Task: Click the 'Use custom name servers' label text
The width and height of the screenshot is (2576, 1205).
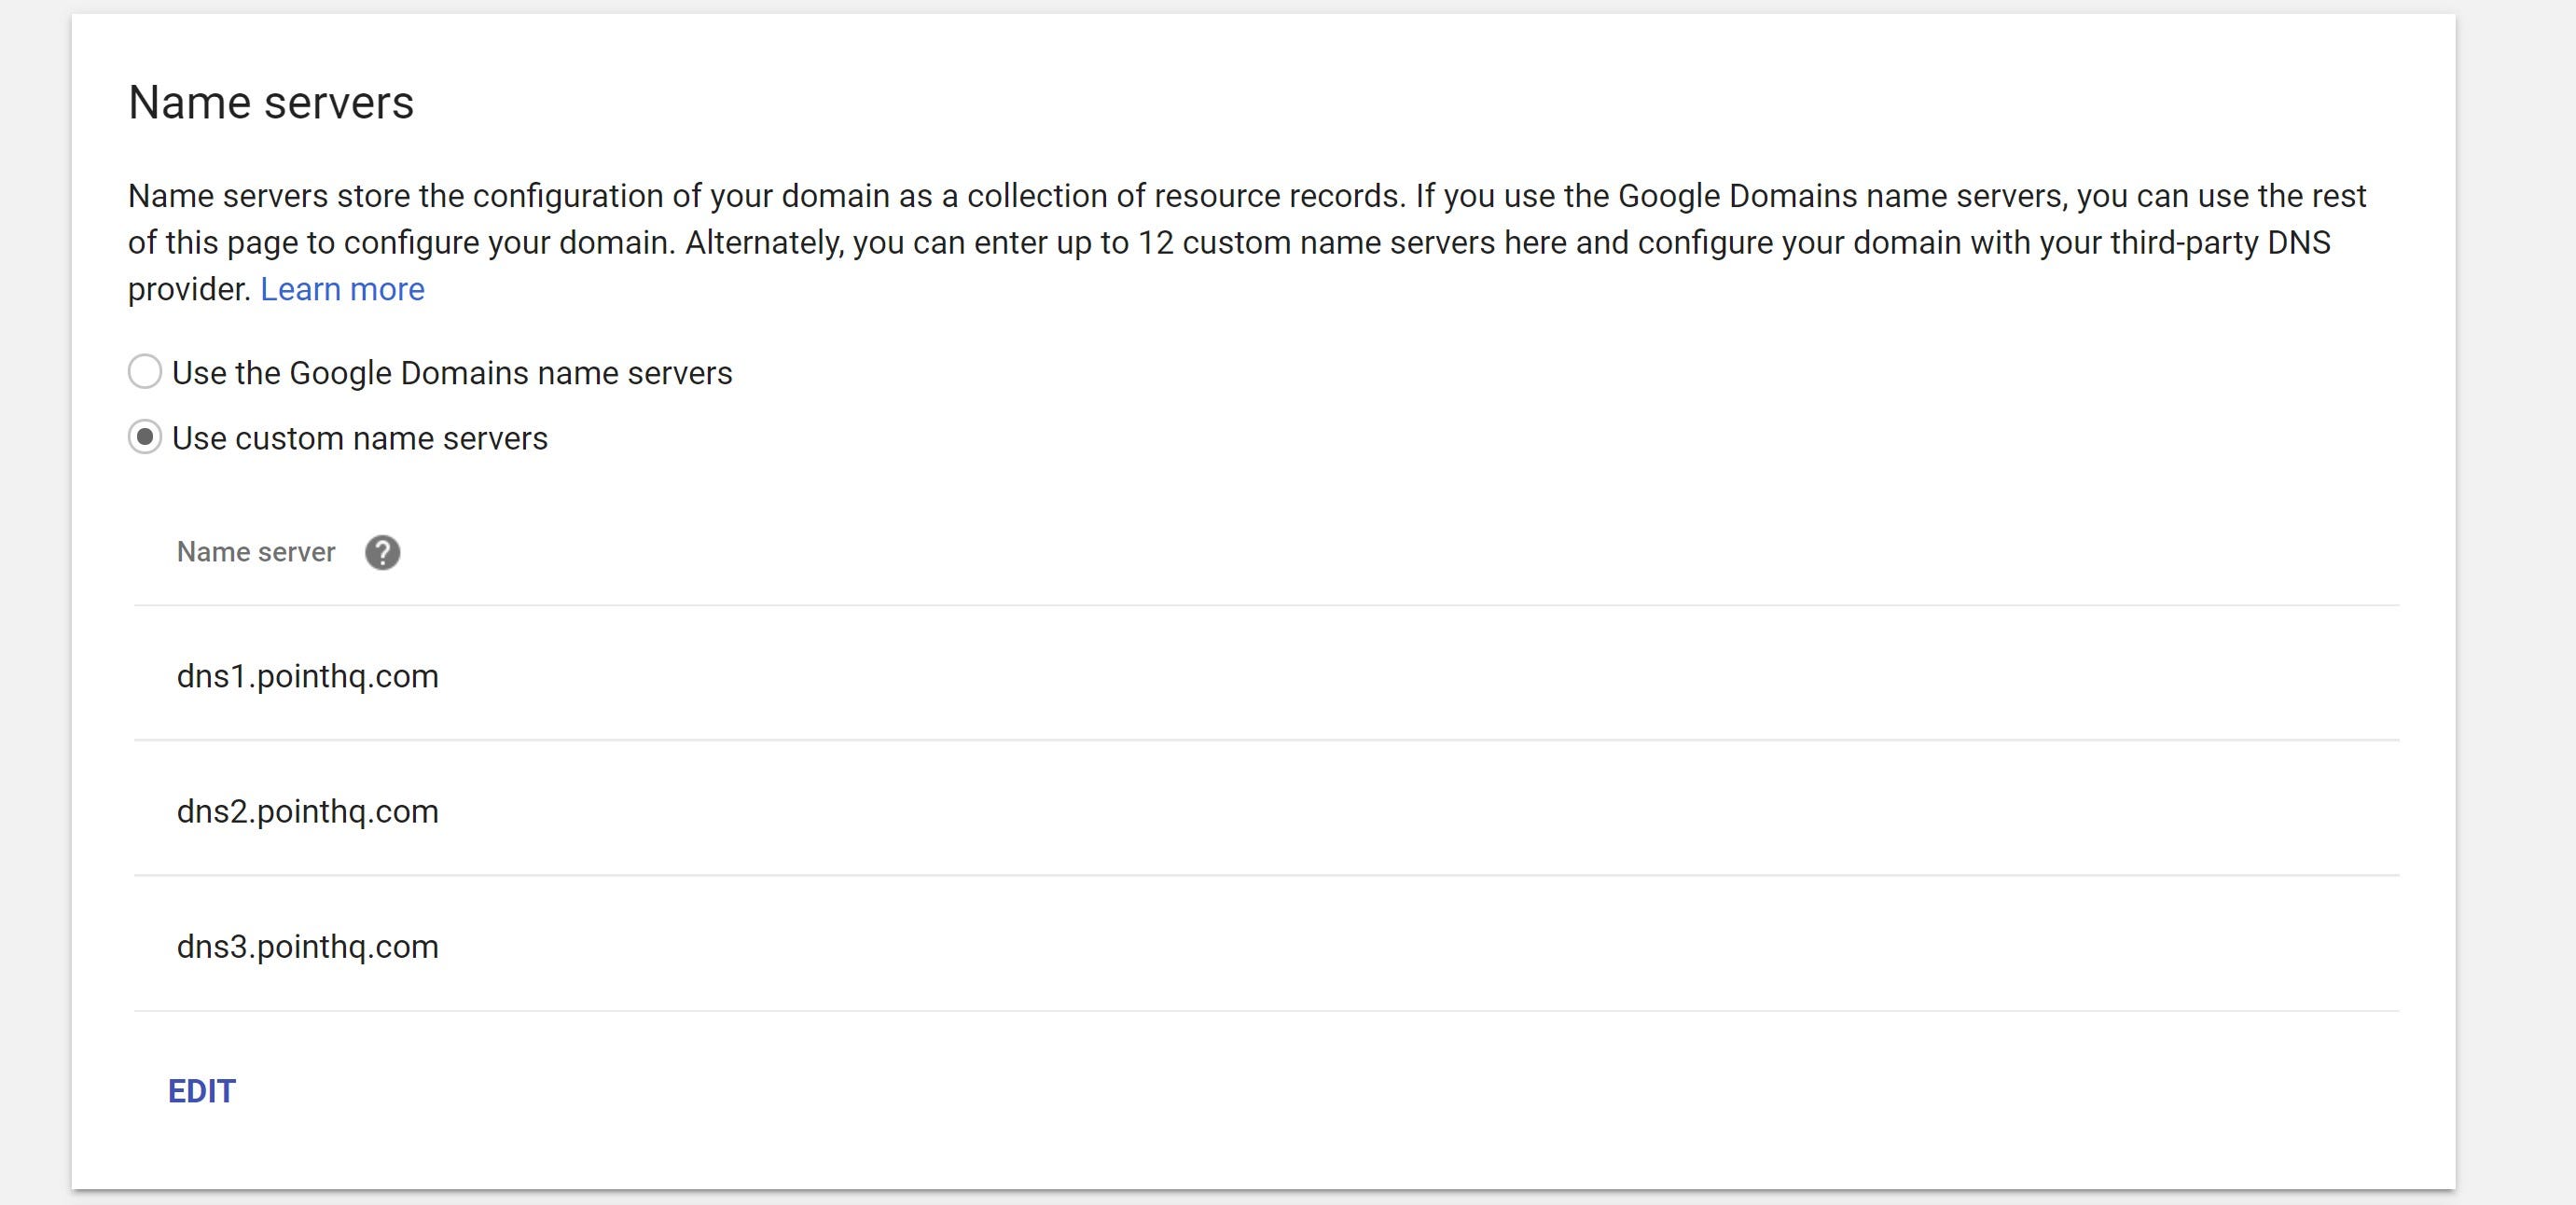Action: pyautogui.click(x=360, y=439)
